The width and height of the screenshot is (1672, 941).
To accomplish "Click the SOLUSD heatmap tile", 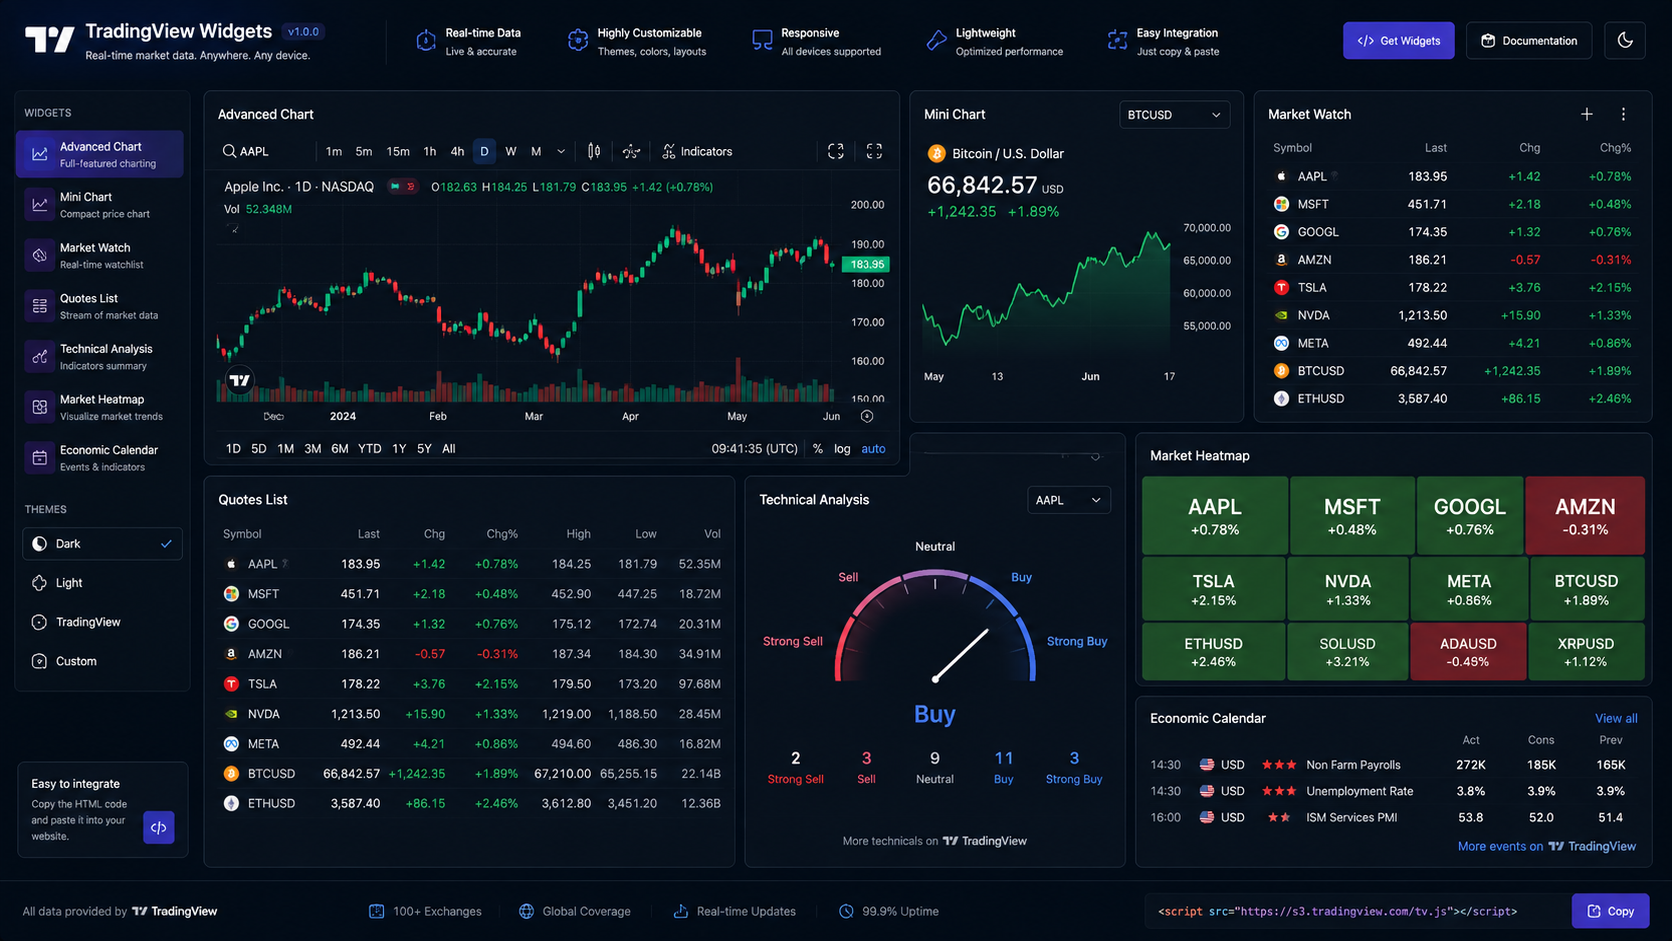I will coord(1347,652).
